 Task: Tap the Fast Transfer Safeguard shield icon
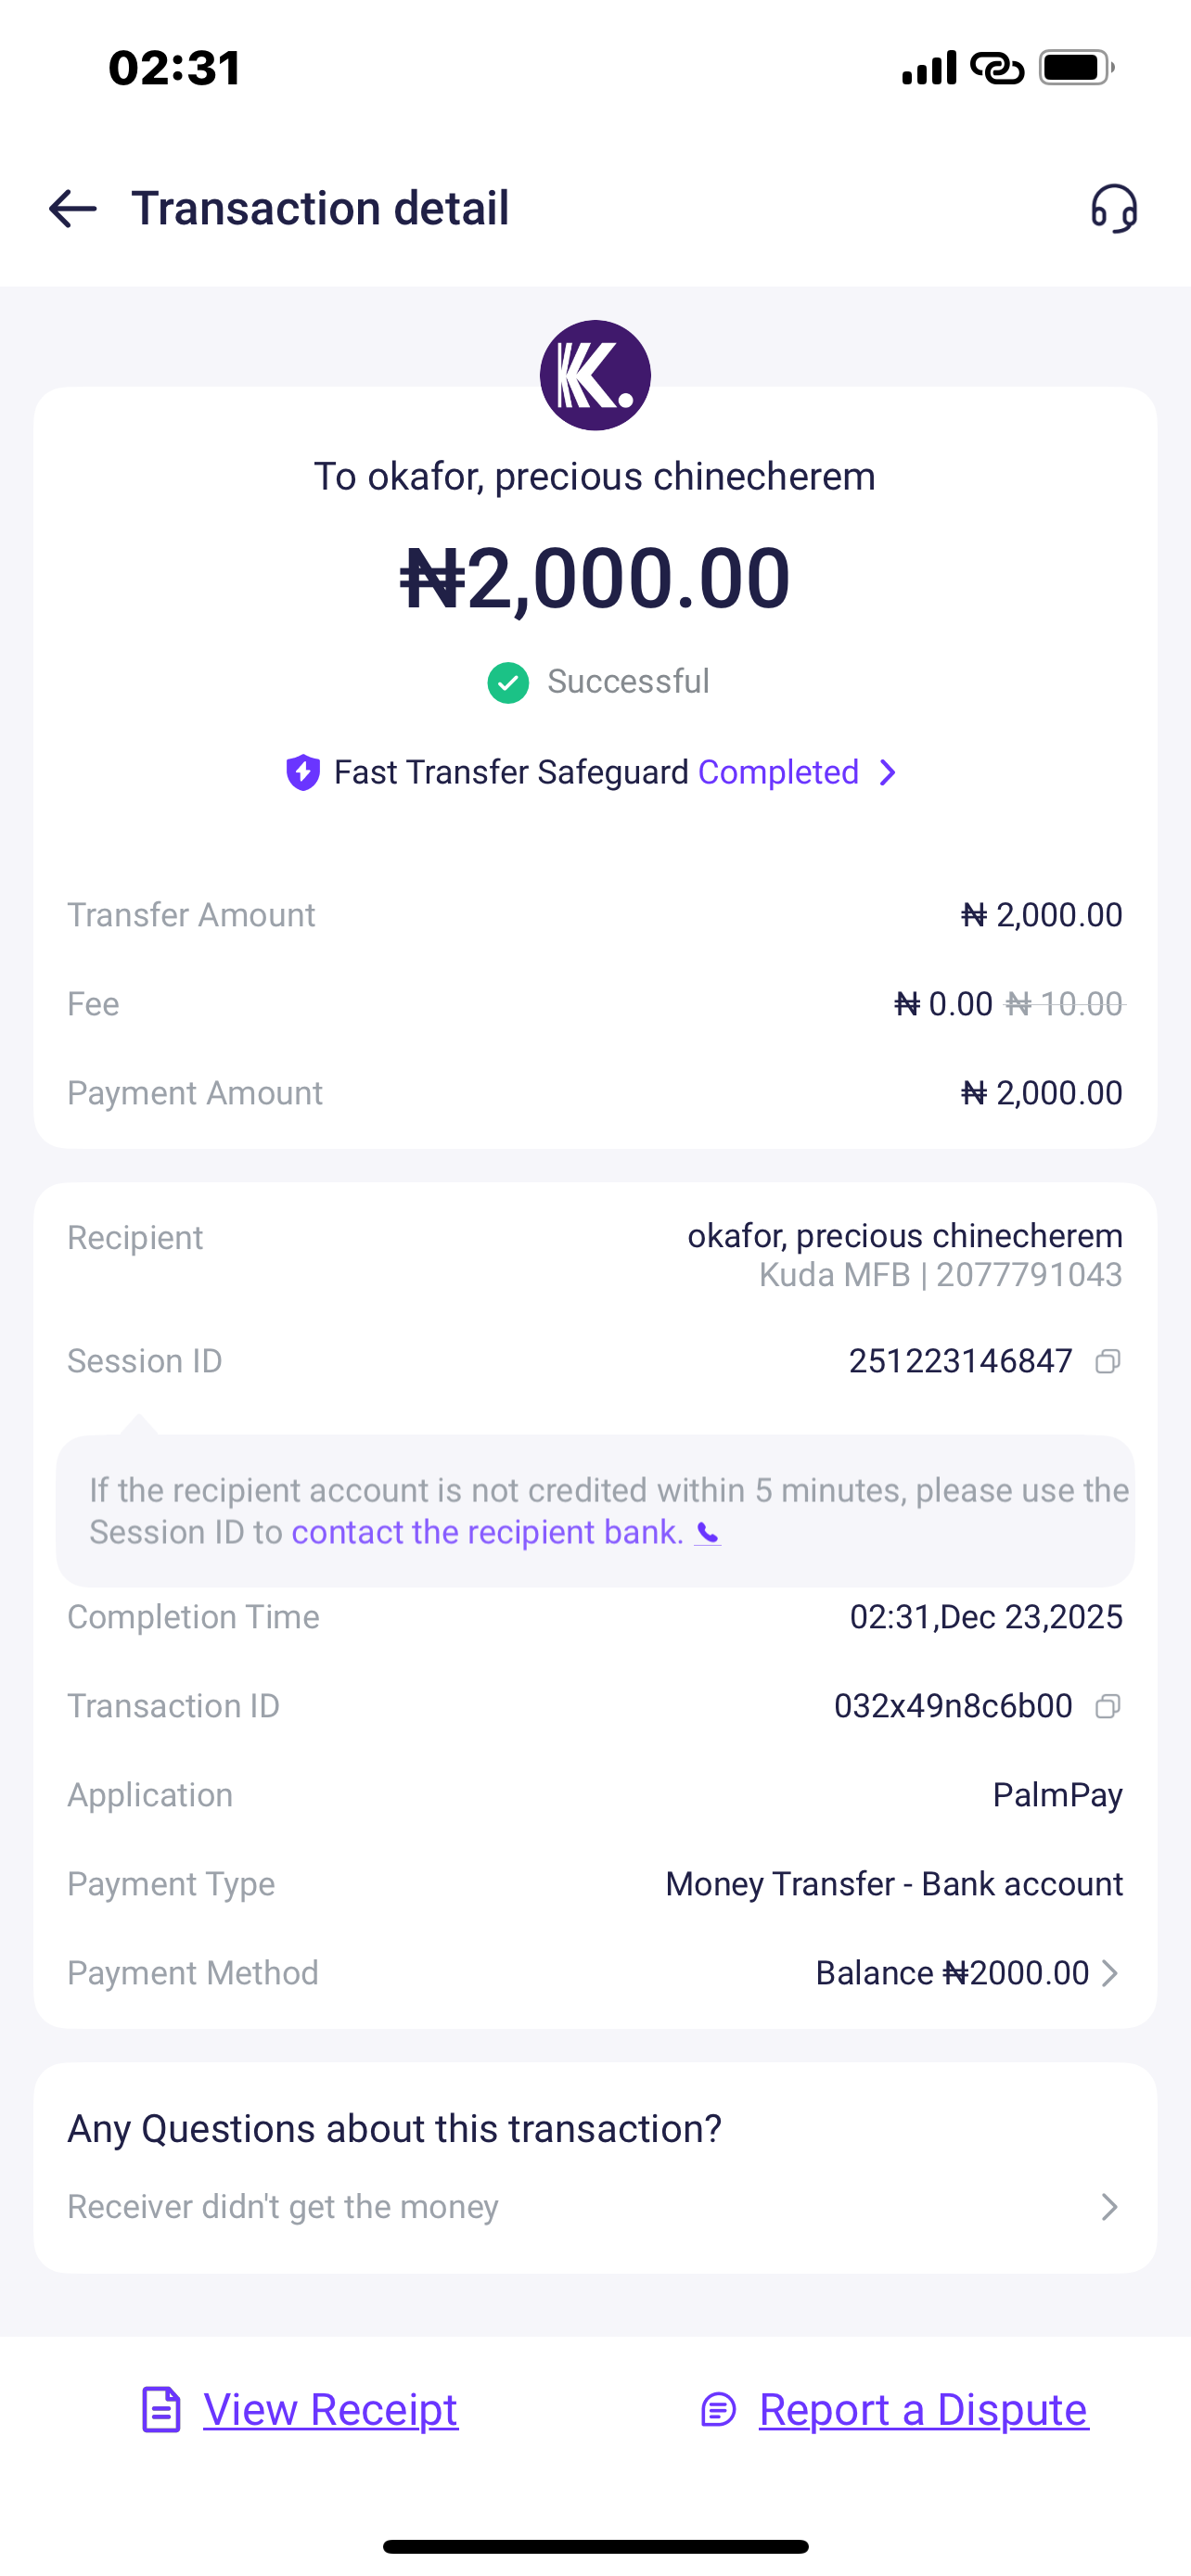coord(303,773)
